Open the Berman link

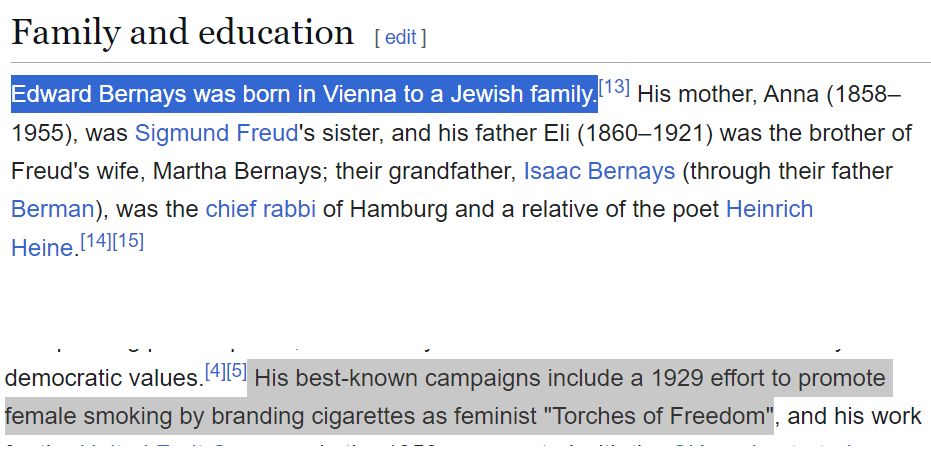pyautogui.click(x=53, y=209)
